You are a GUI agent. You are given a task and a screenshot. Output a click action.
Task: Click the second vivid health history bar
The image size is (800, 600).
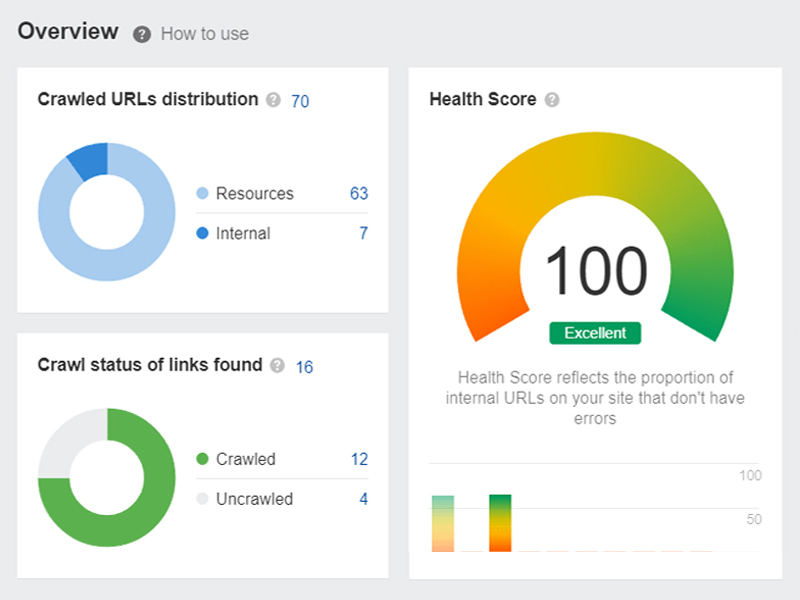click(x=500, y=523)
